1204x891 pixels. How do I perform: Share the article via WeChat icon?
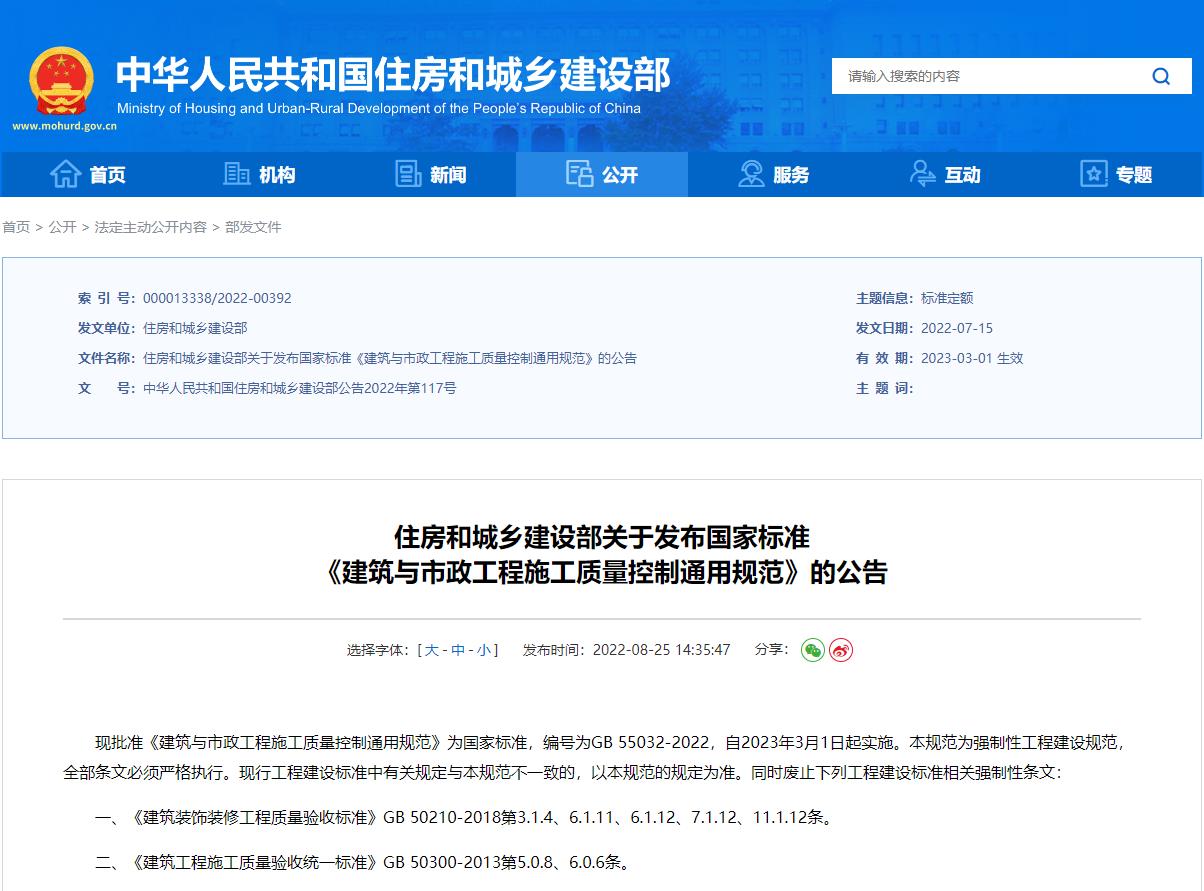[813, 650]
